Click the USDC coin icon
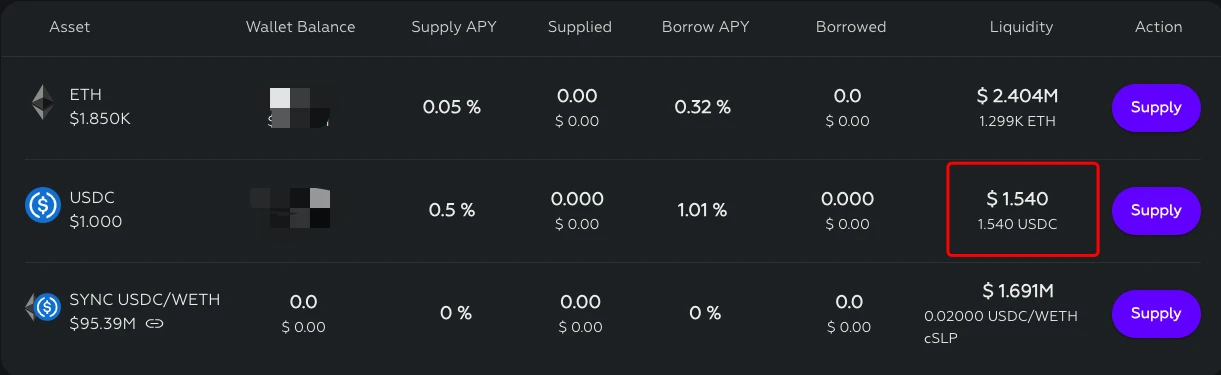 click(x=43, y=205)
